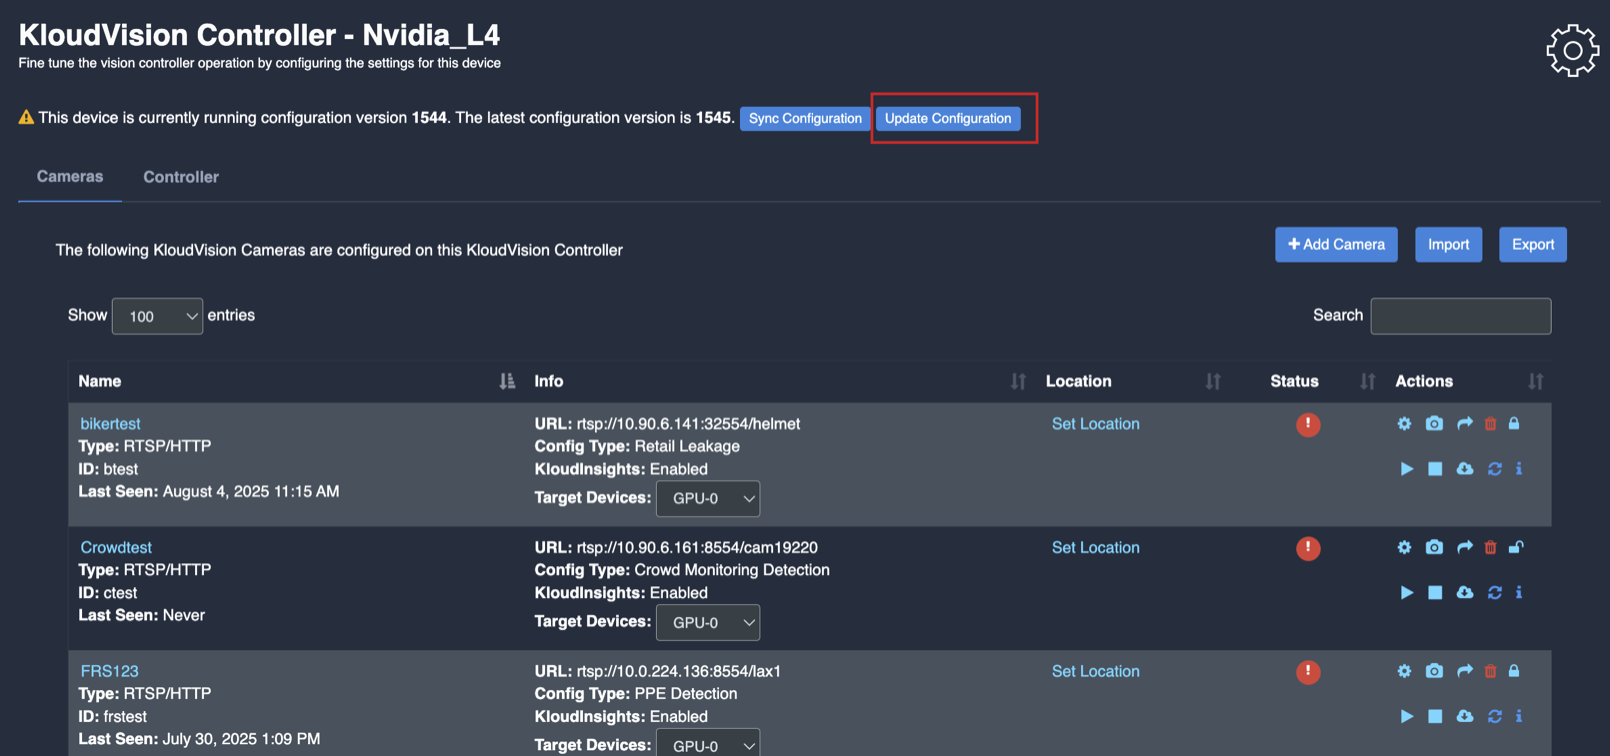Viewport: 1610px width, 756px height.
Task: Open Target Devices dropdown for bikertest
Action: [x=708, y=498]
